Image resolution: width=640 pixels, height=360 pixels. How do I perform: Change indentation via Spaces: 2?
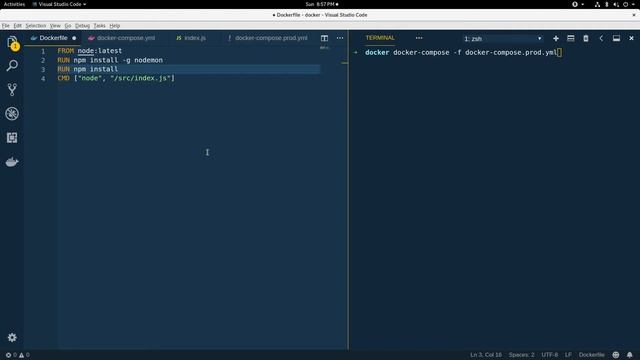pos(521,355)
